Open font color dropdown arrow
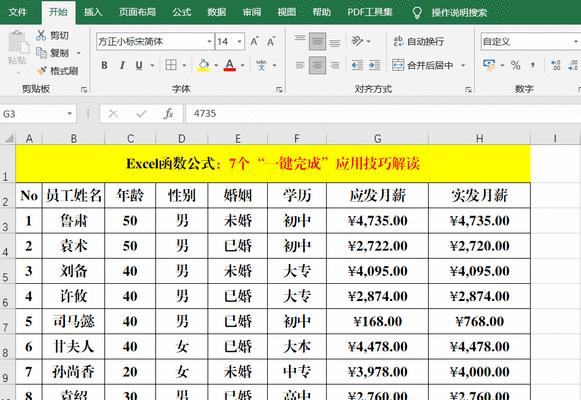 [x=243, y=66]
